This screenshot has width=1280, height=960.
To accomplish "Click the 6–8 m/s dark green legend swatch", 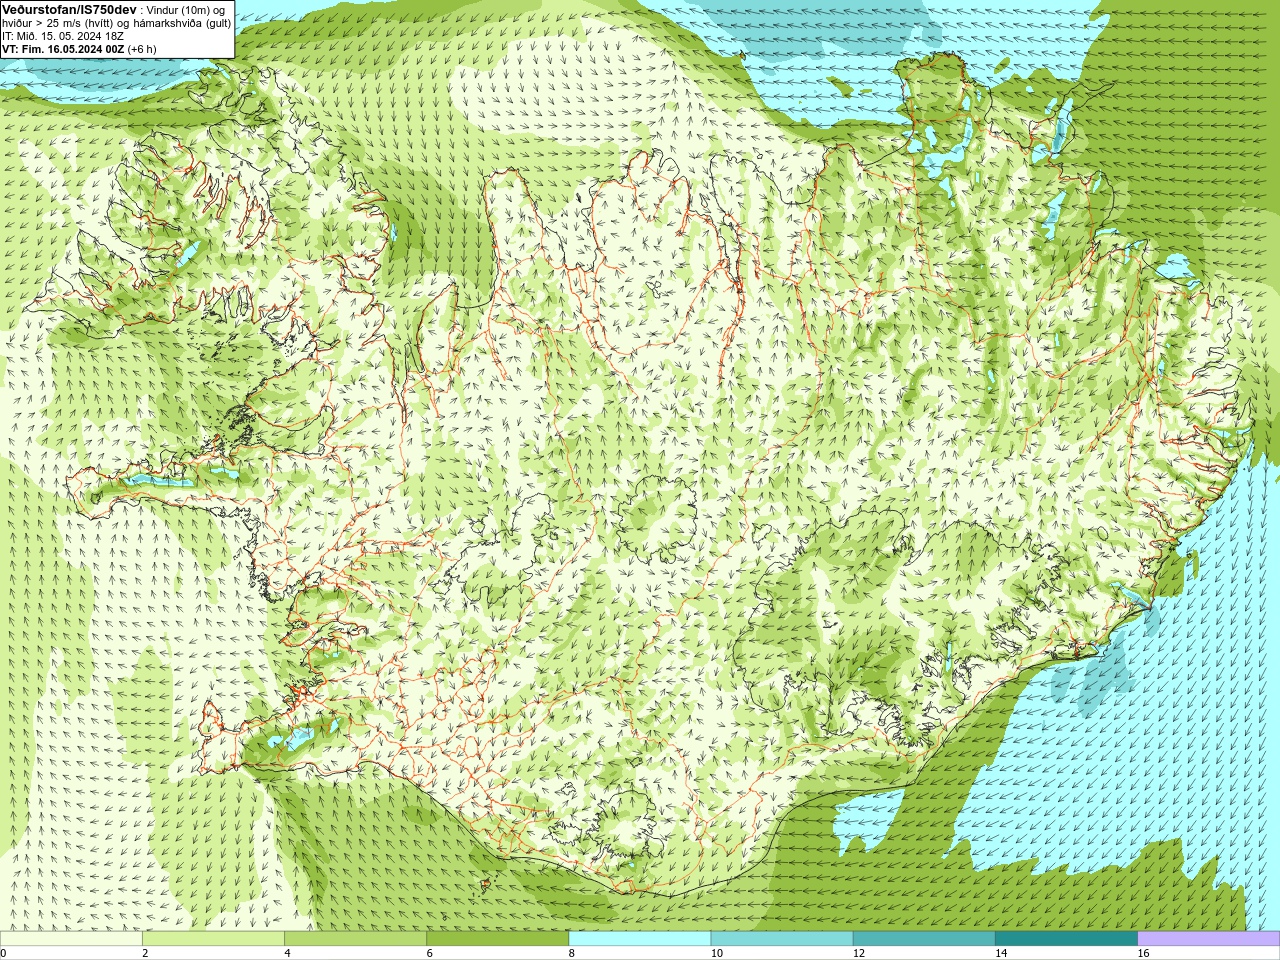I will click(497, 939).
